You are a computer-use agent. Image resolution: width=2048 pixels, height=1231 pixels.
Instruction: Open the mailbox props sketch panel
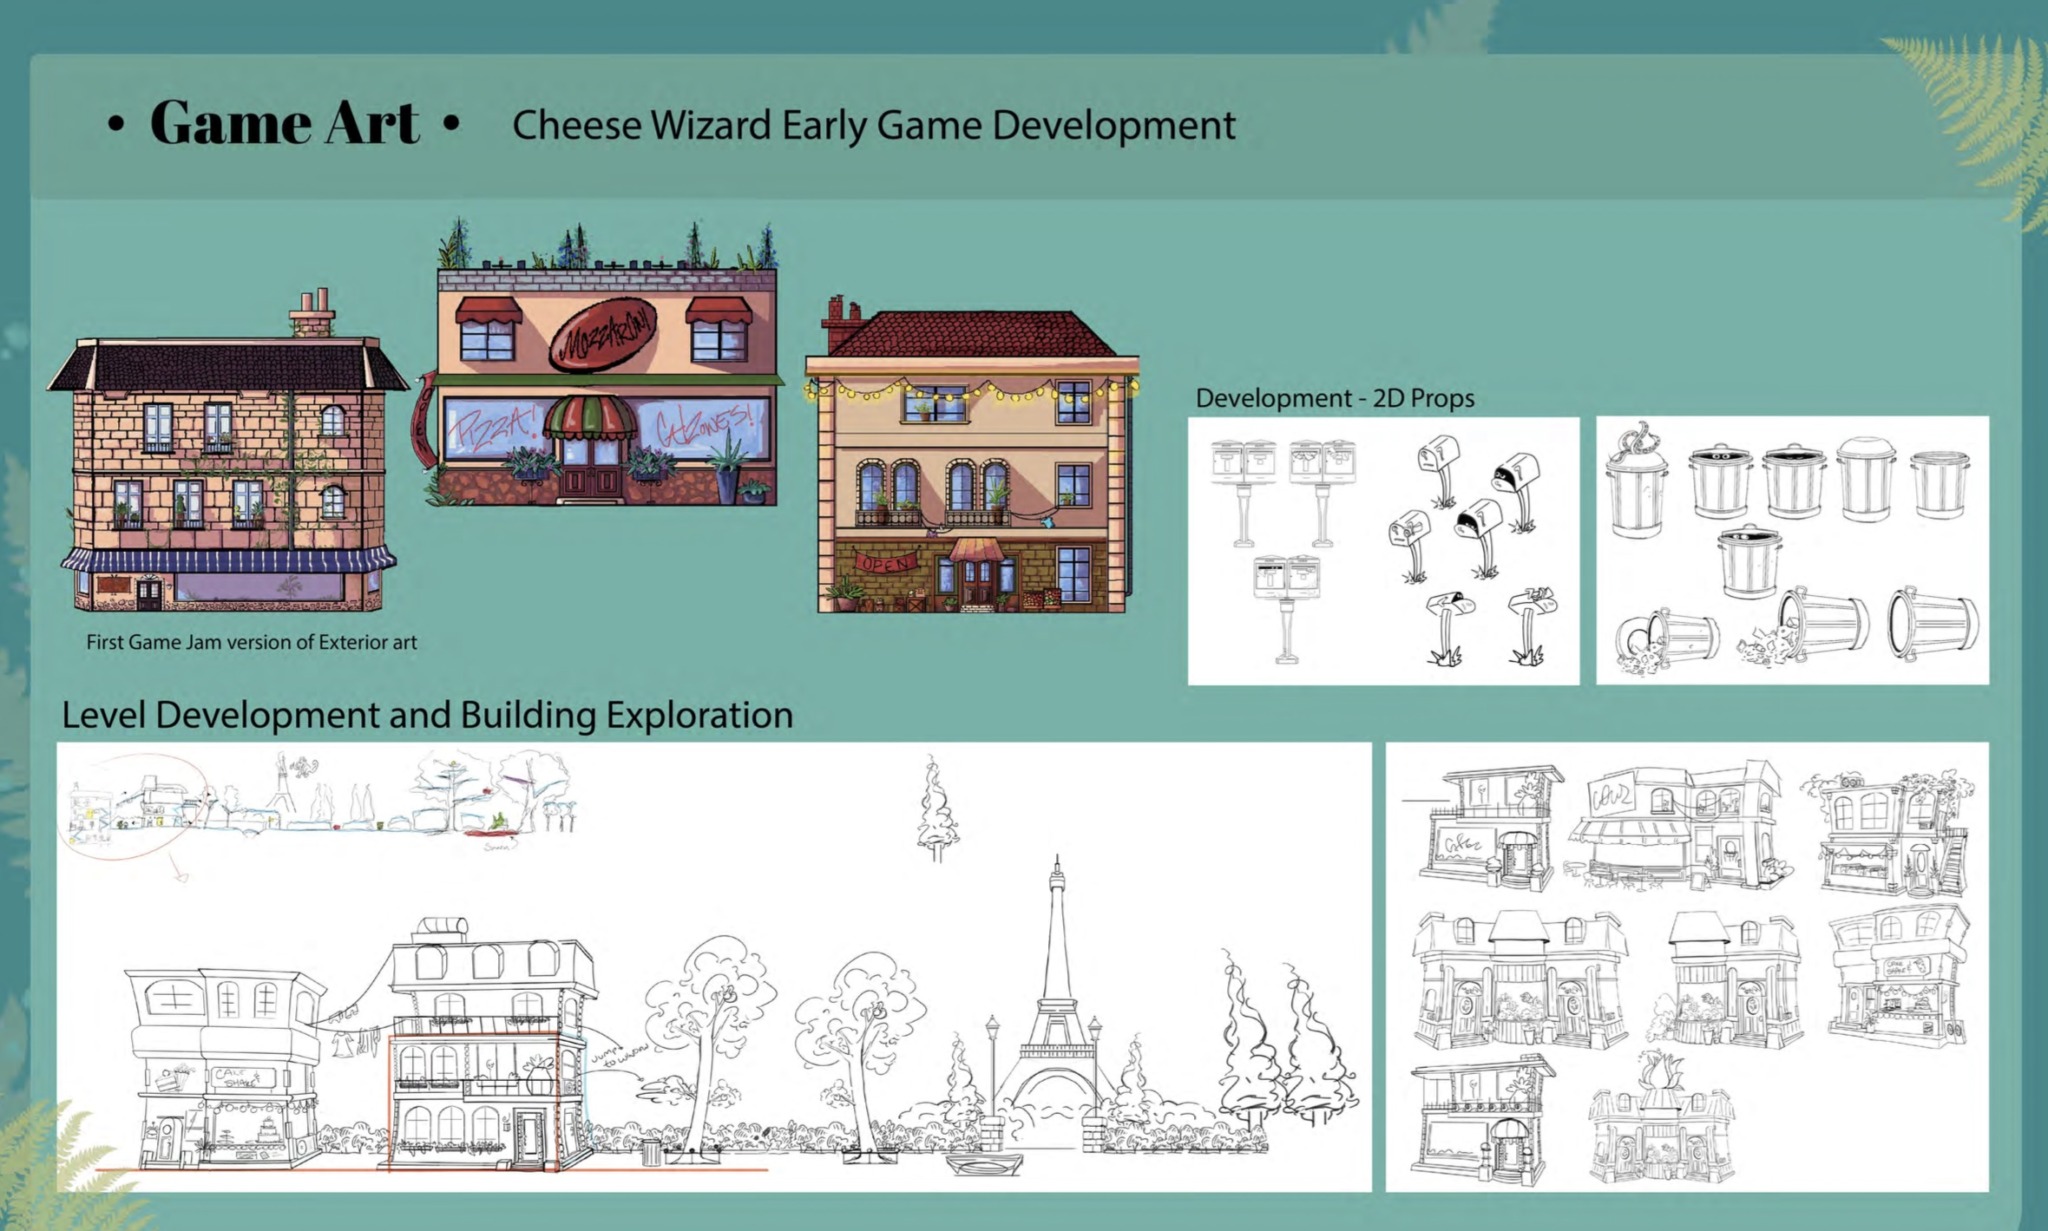(1383, 551)
